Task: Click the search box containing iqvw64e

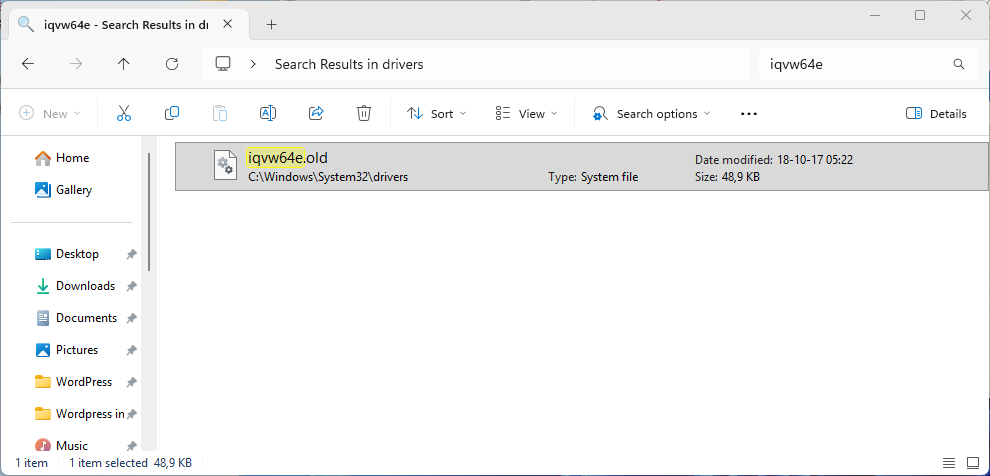Action: (868, 64)
